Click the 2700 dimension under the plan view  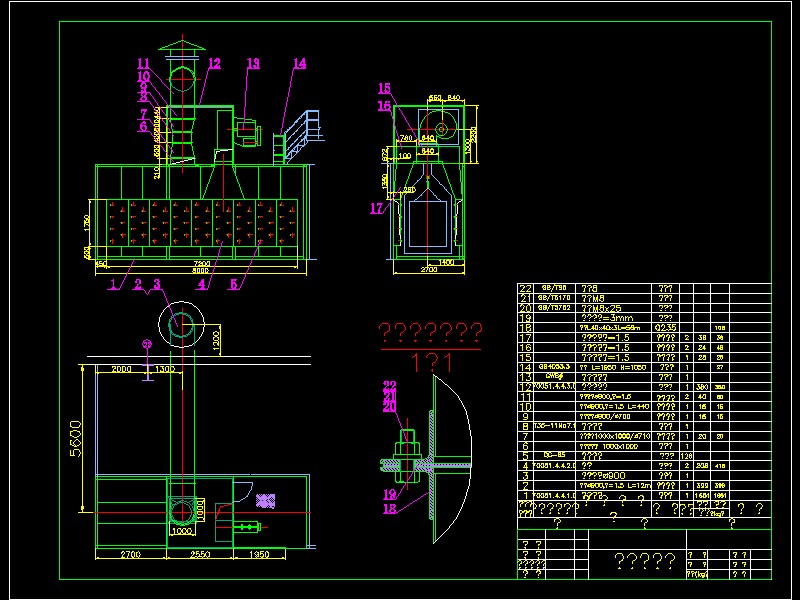coord(131,554)
